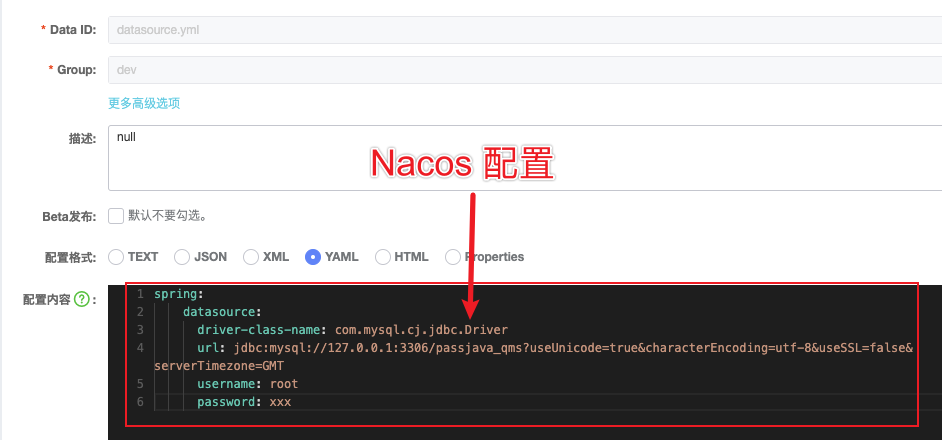The image size is (942, 440).
Task: Click line number 2 in editor gutter
Action: pyautogui.click(x=140, y=312)
